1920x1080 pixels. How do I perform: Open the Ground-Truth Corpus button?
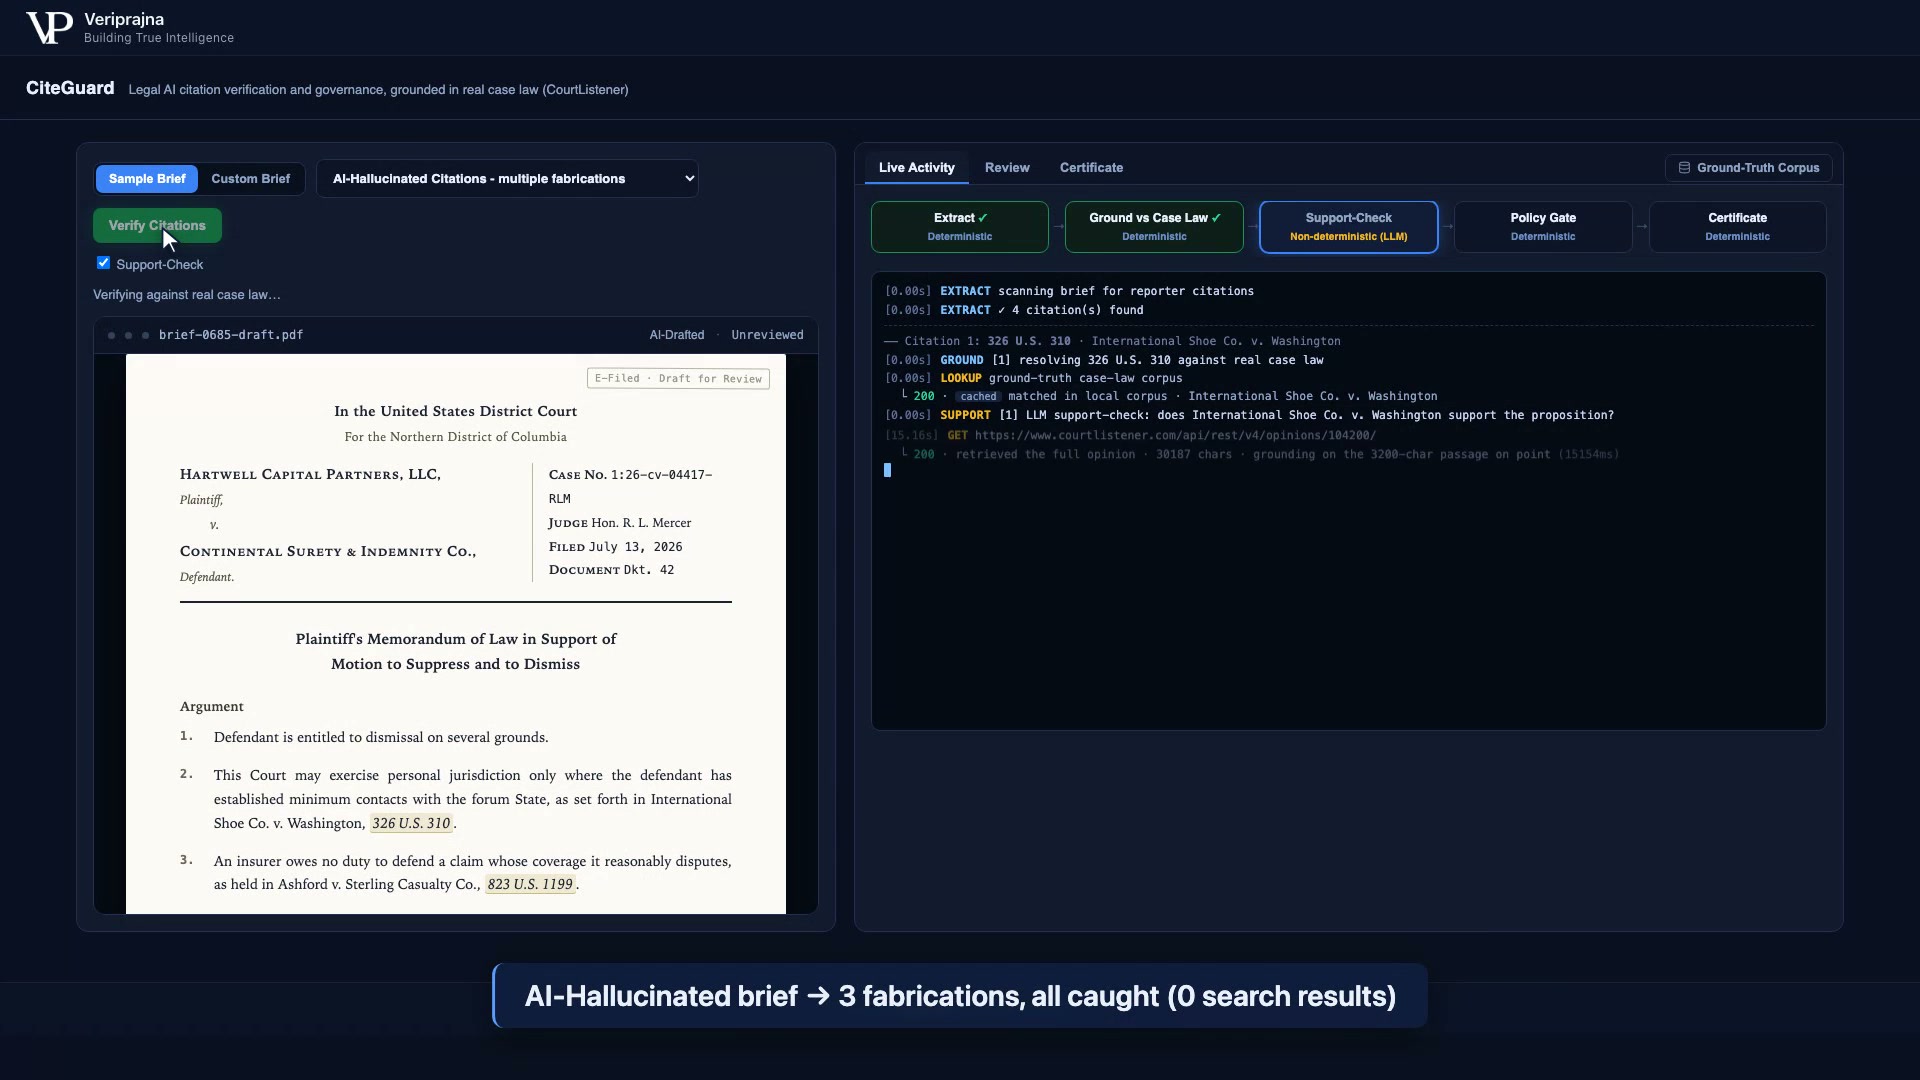click(x=1748, y=168)
